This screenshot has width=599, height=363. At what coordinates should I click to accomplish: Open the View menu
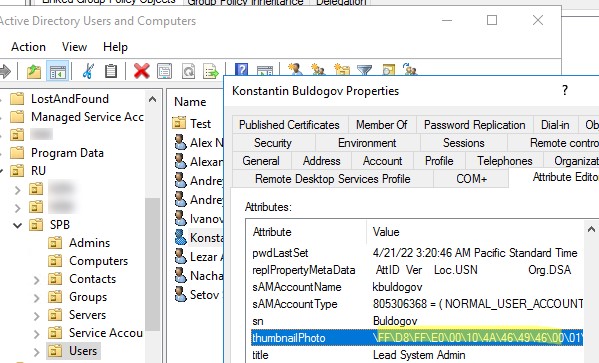[x=74, y=47]
